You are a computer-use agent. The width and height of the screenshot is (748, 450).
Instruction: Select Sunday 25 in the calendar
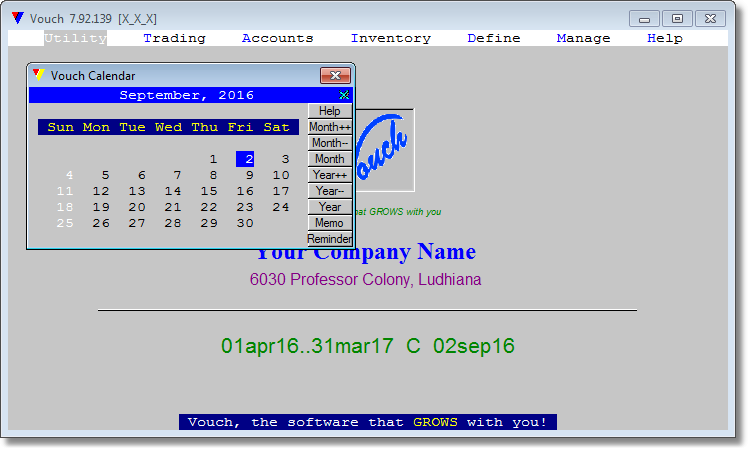point(65,223)
